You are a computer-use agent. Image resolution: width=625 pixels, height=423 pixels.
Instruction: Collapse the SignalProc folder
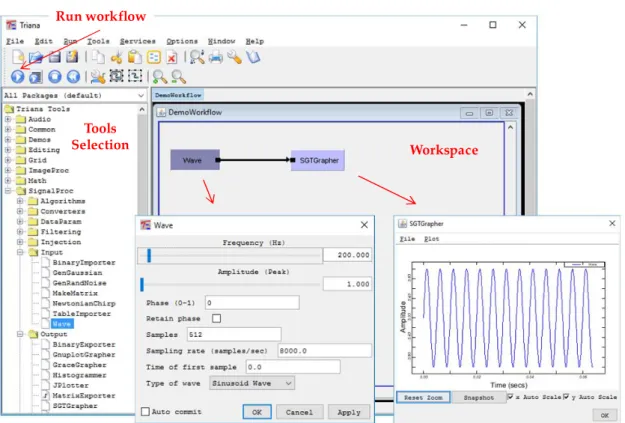click(8, 191)
